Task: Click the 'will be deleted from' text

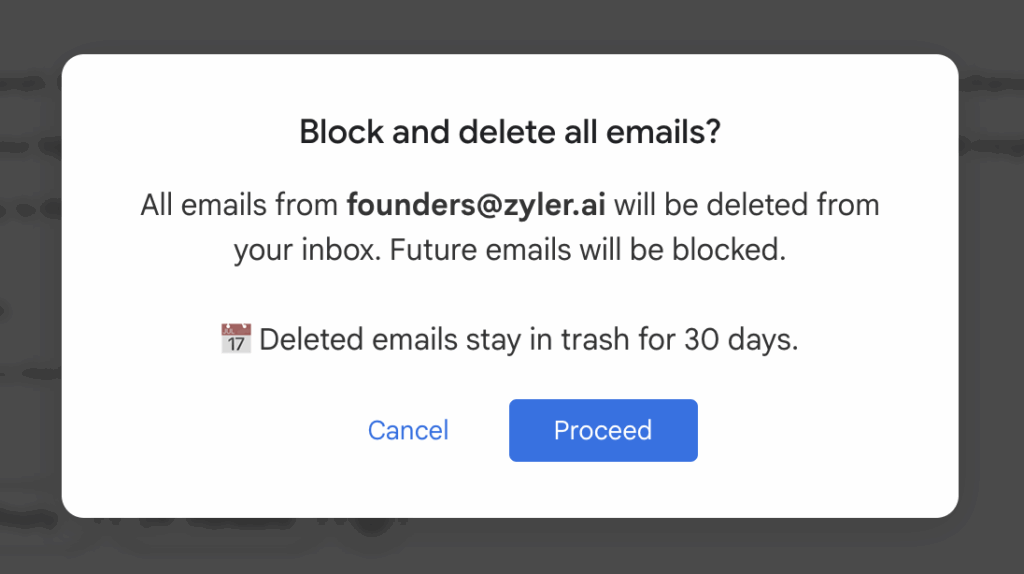Action: pyautogui.click(x=746, y=205)
